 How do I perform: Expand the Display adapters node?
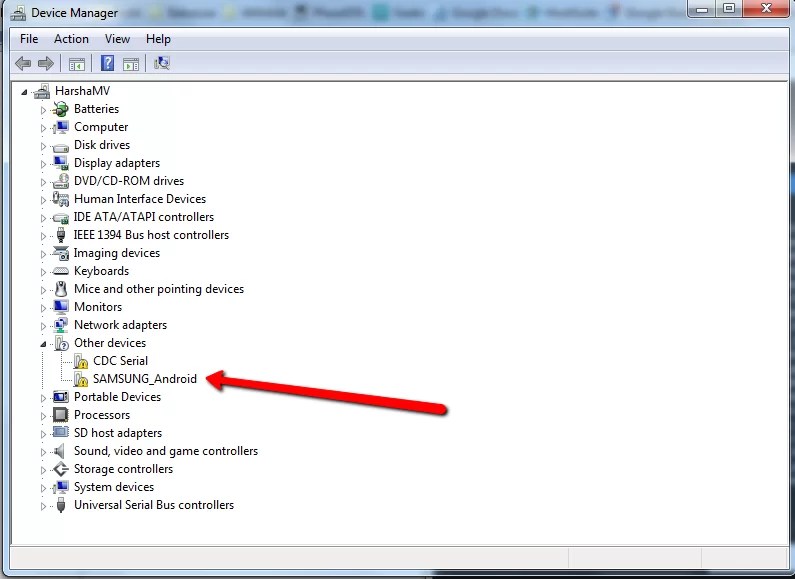click(43, 164)
